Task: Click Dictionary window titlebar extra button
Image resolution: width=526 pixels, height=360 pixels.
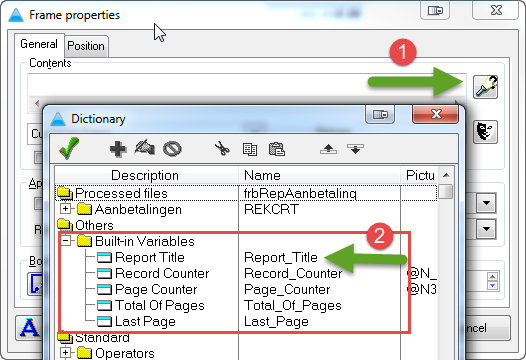Action: click(x=380, y=115)
